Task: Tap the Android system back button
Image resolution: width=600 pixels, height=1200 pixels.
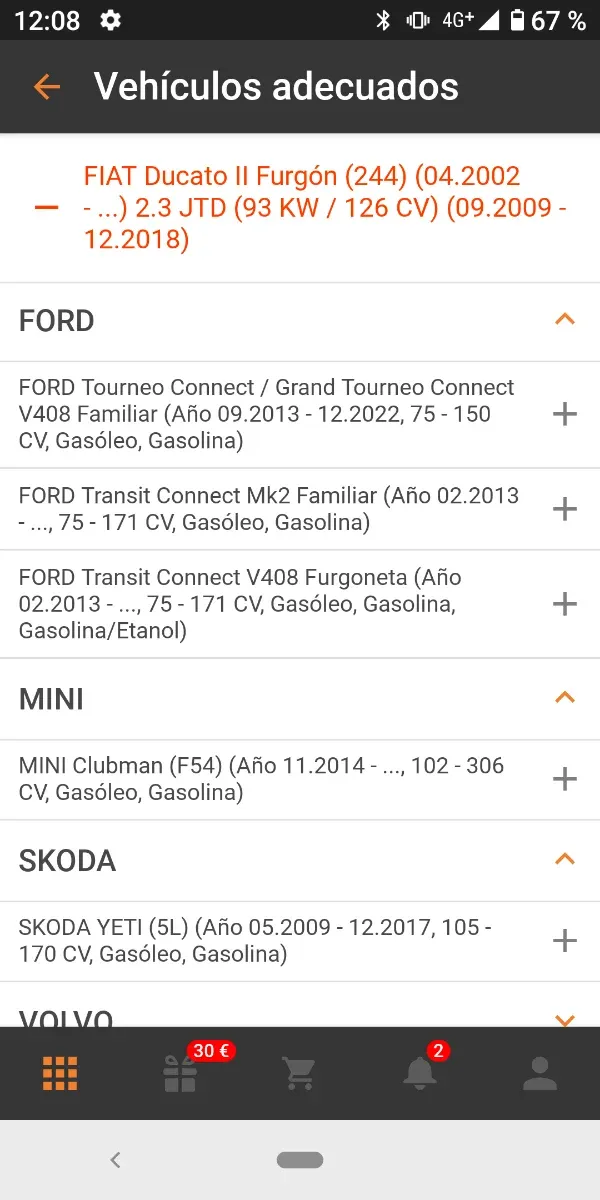Action: pos(115,1160)
